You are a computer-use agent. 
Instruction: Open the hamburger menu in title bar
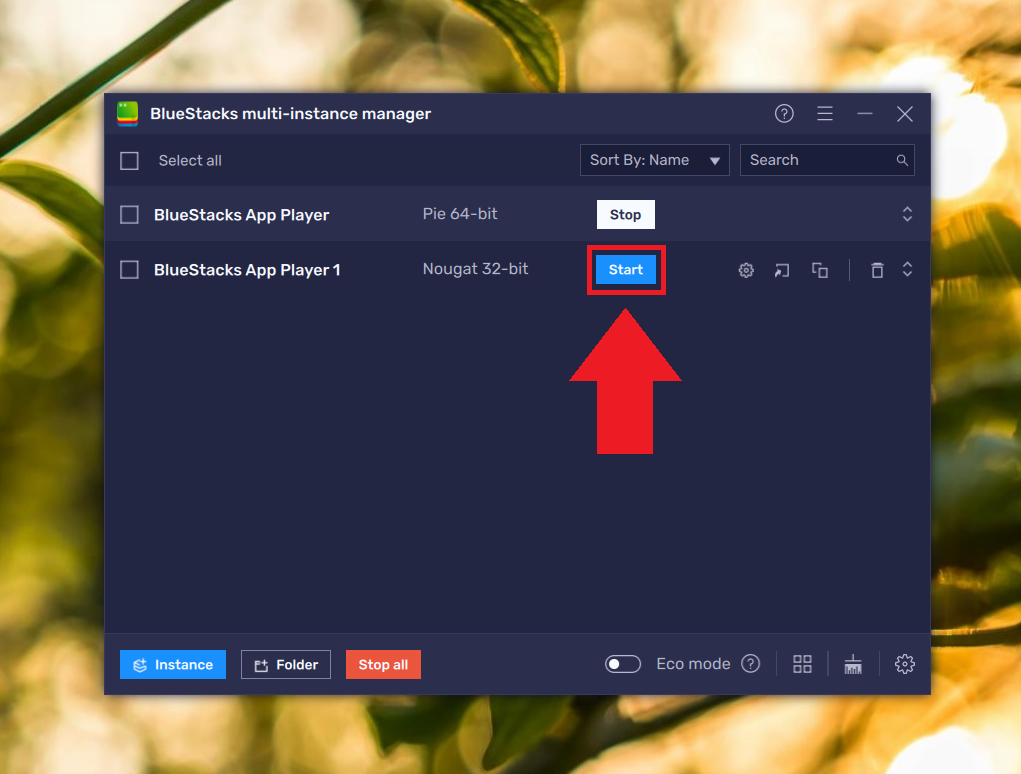coord(825,113)
